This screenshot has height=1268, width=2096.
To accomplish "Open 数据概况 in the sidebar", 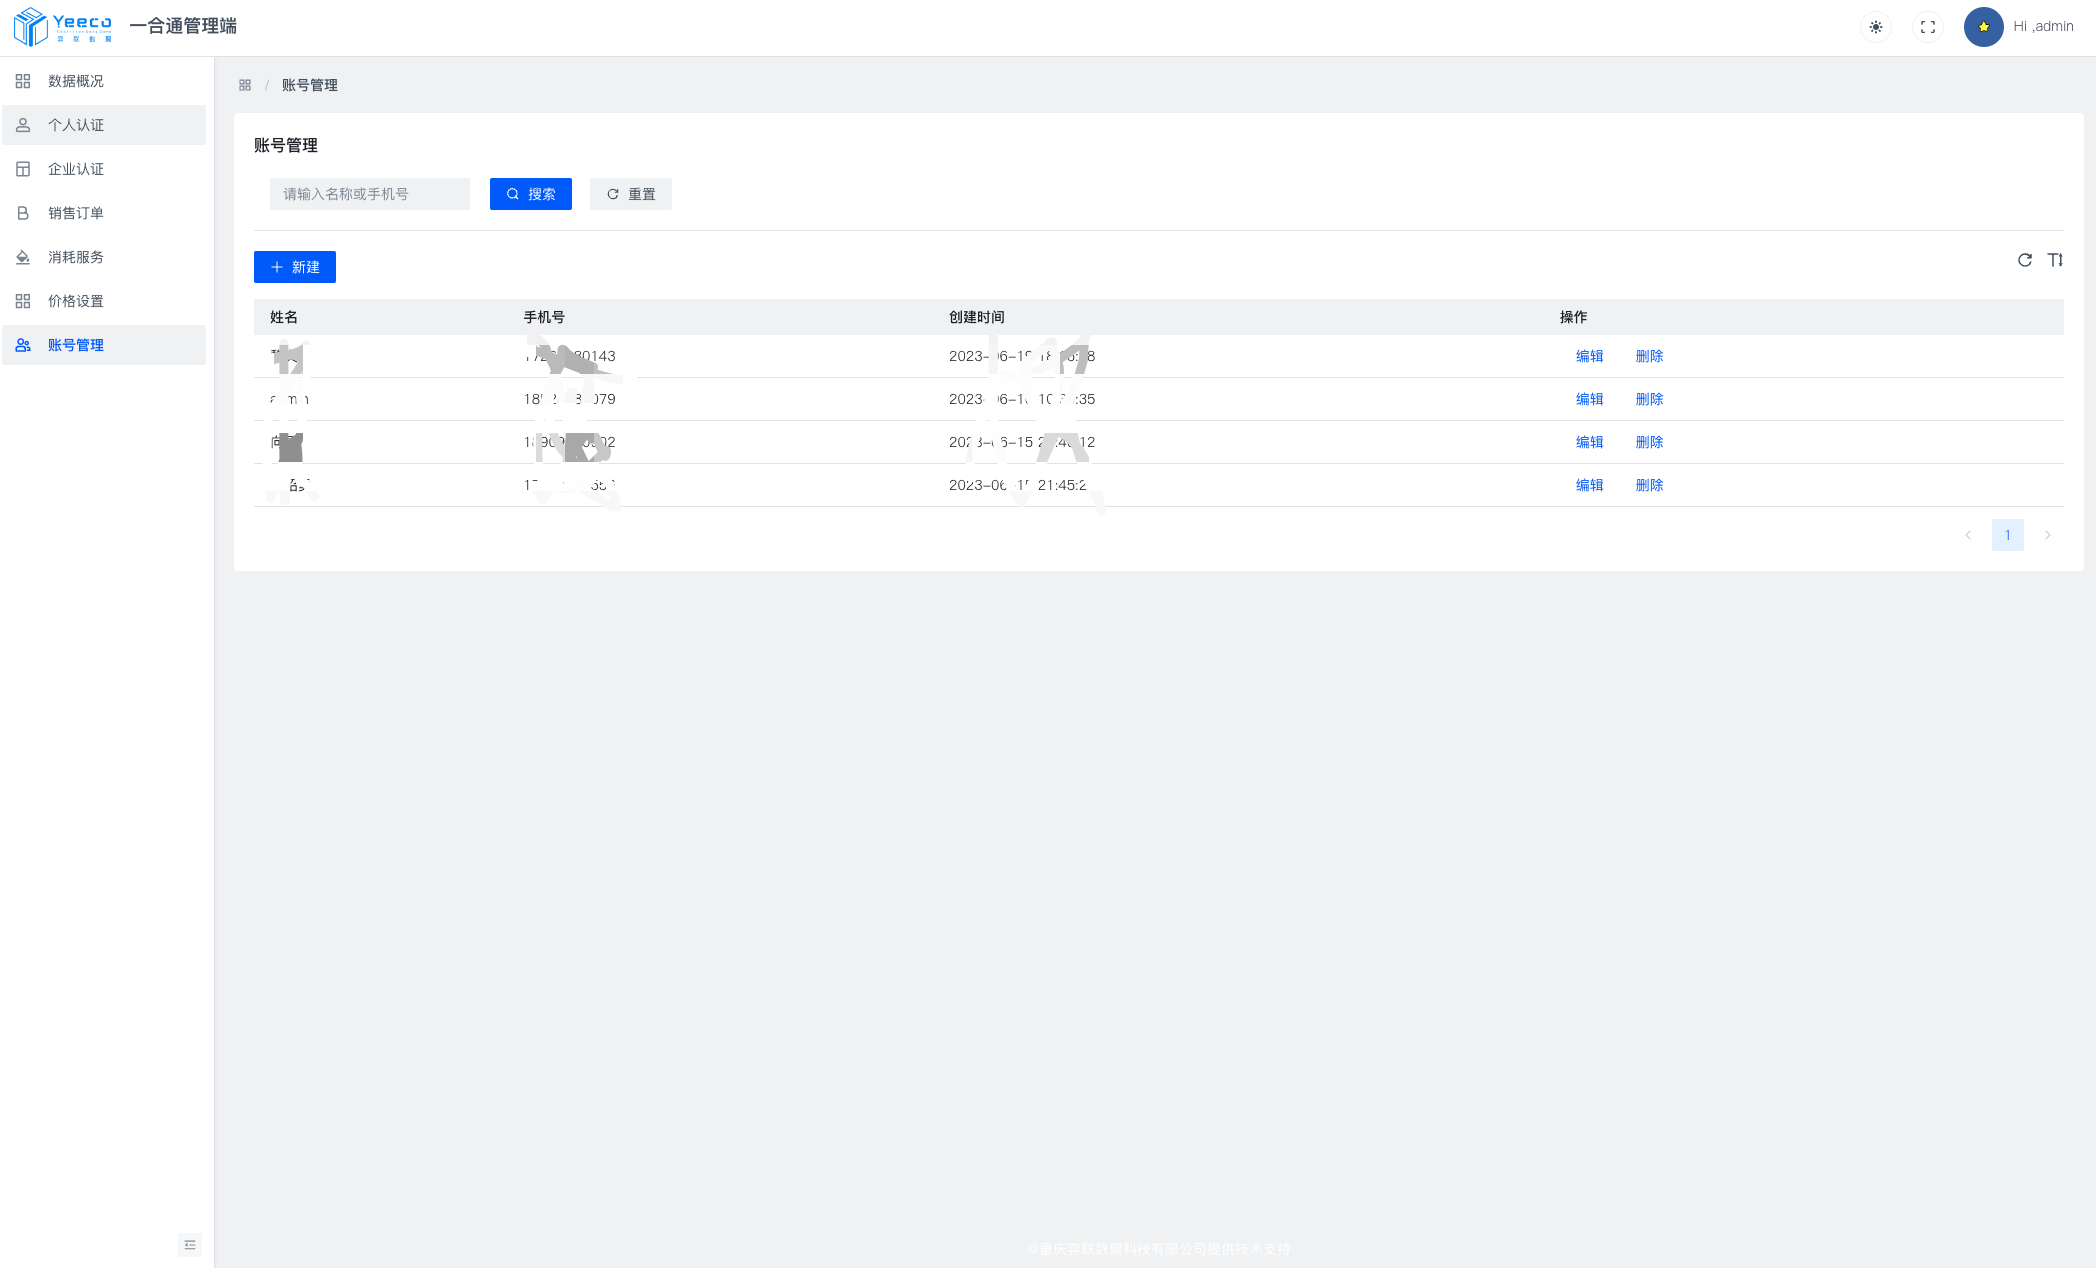I will (76, 81).
